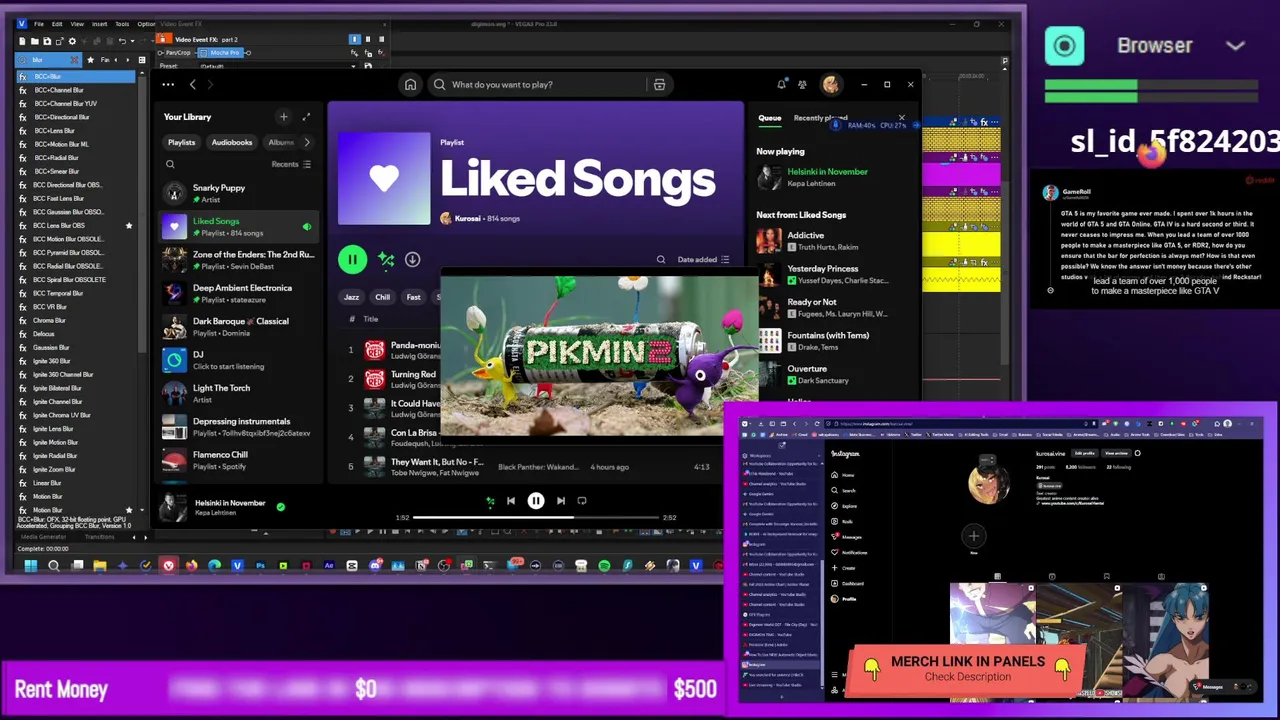This screenshot has width=1280, height=720.
Task: Open VEGAS Edit menu
Action: click(58, 24)
